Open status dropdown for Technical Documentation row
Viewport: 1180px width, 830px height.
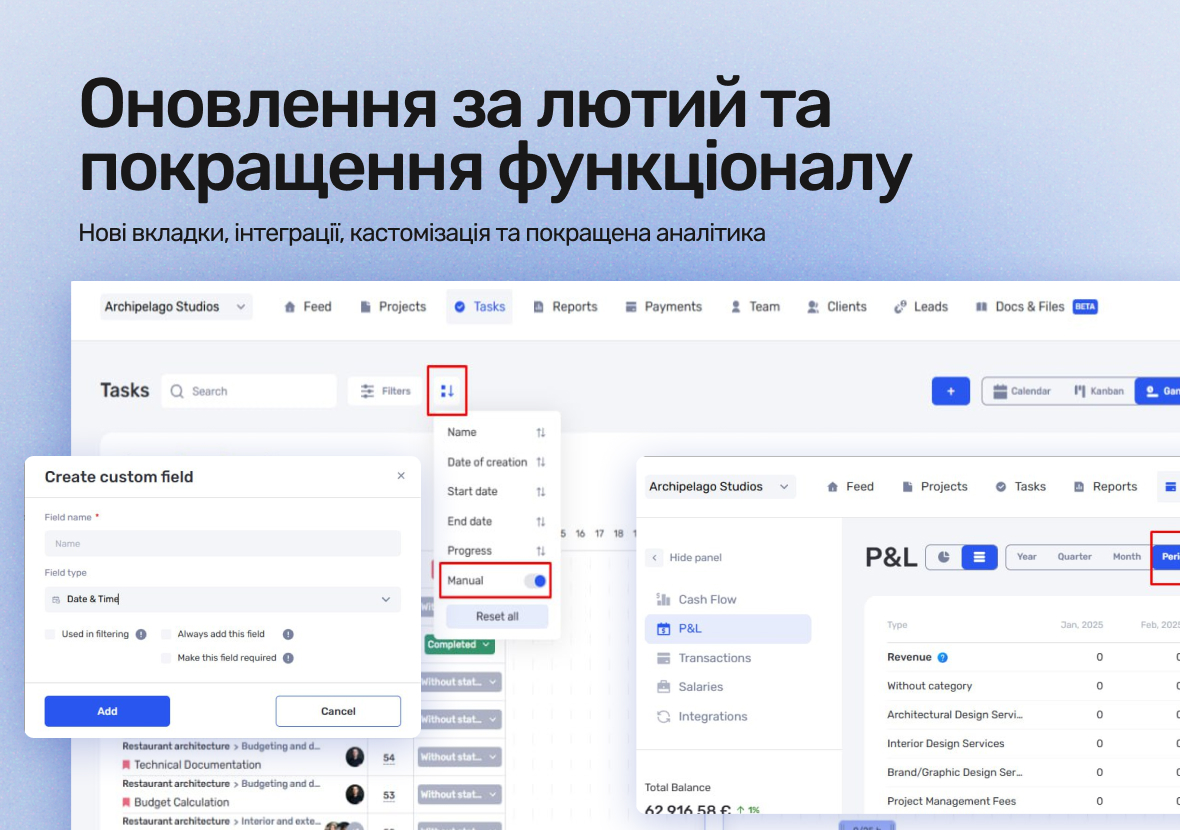460,757
